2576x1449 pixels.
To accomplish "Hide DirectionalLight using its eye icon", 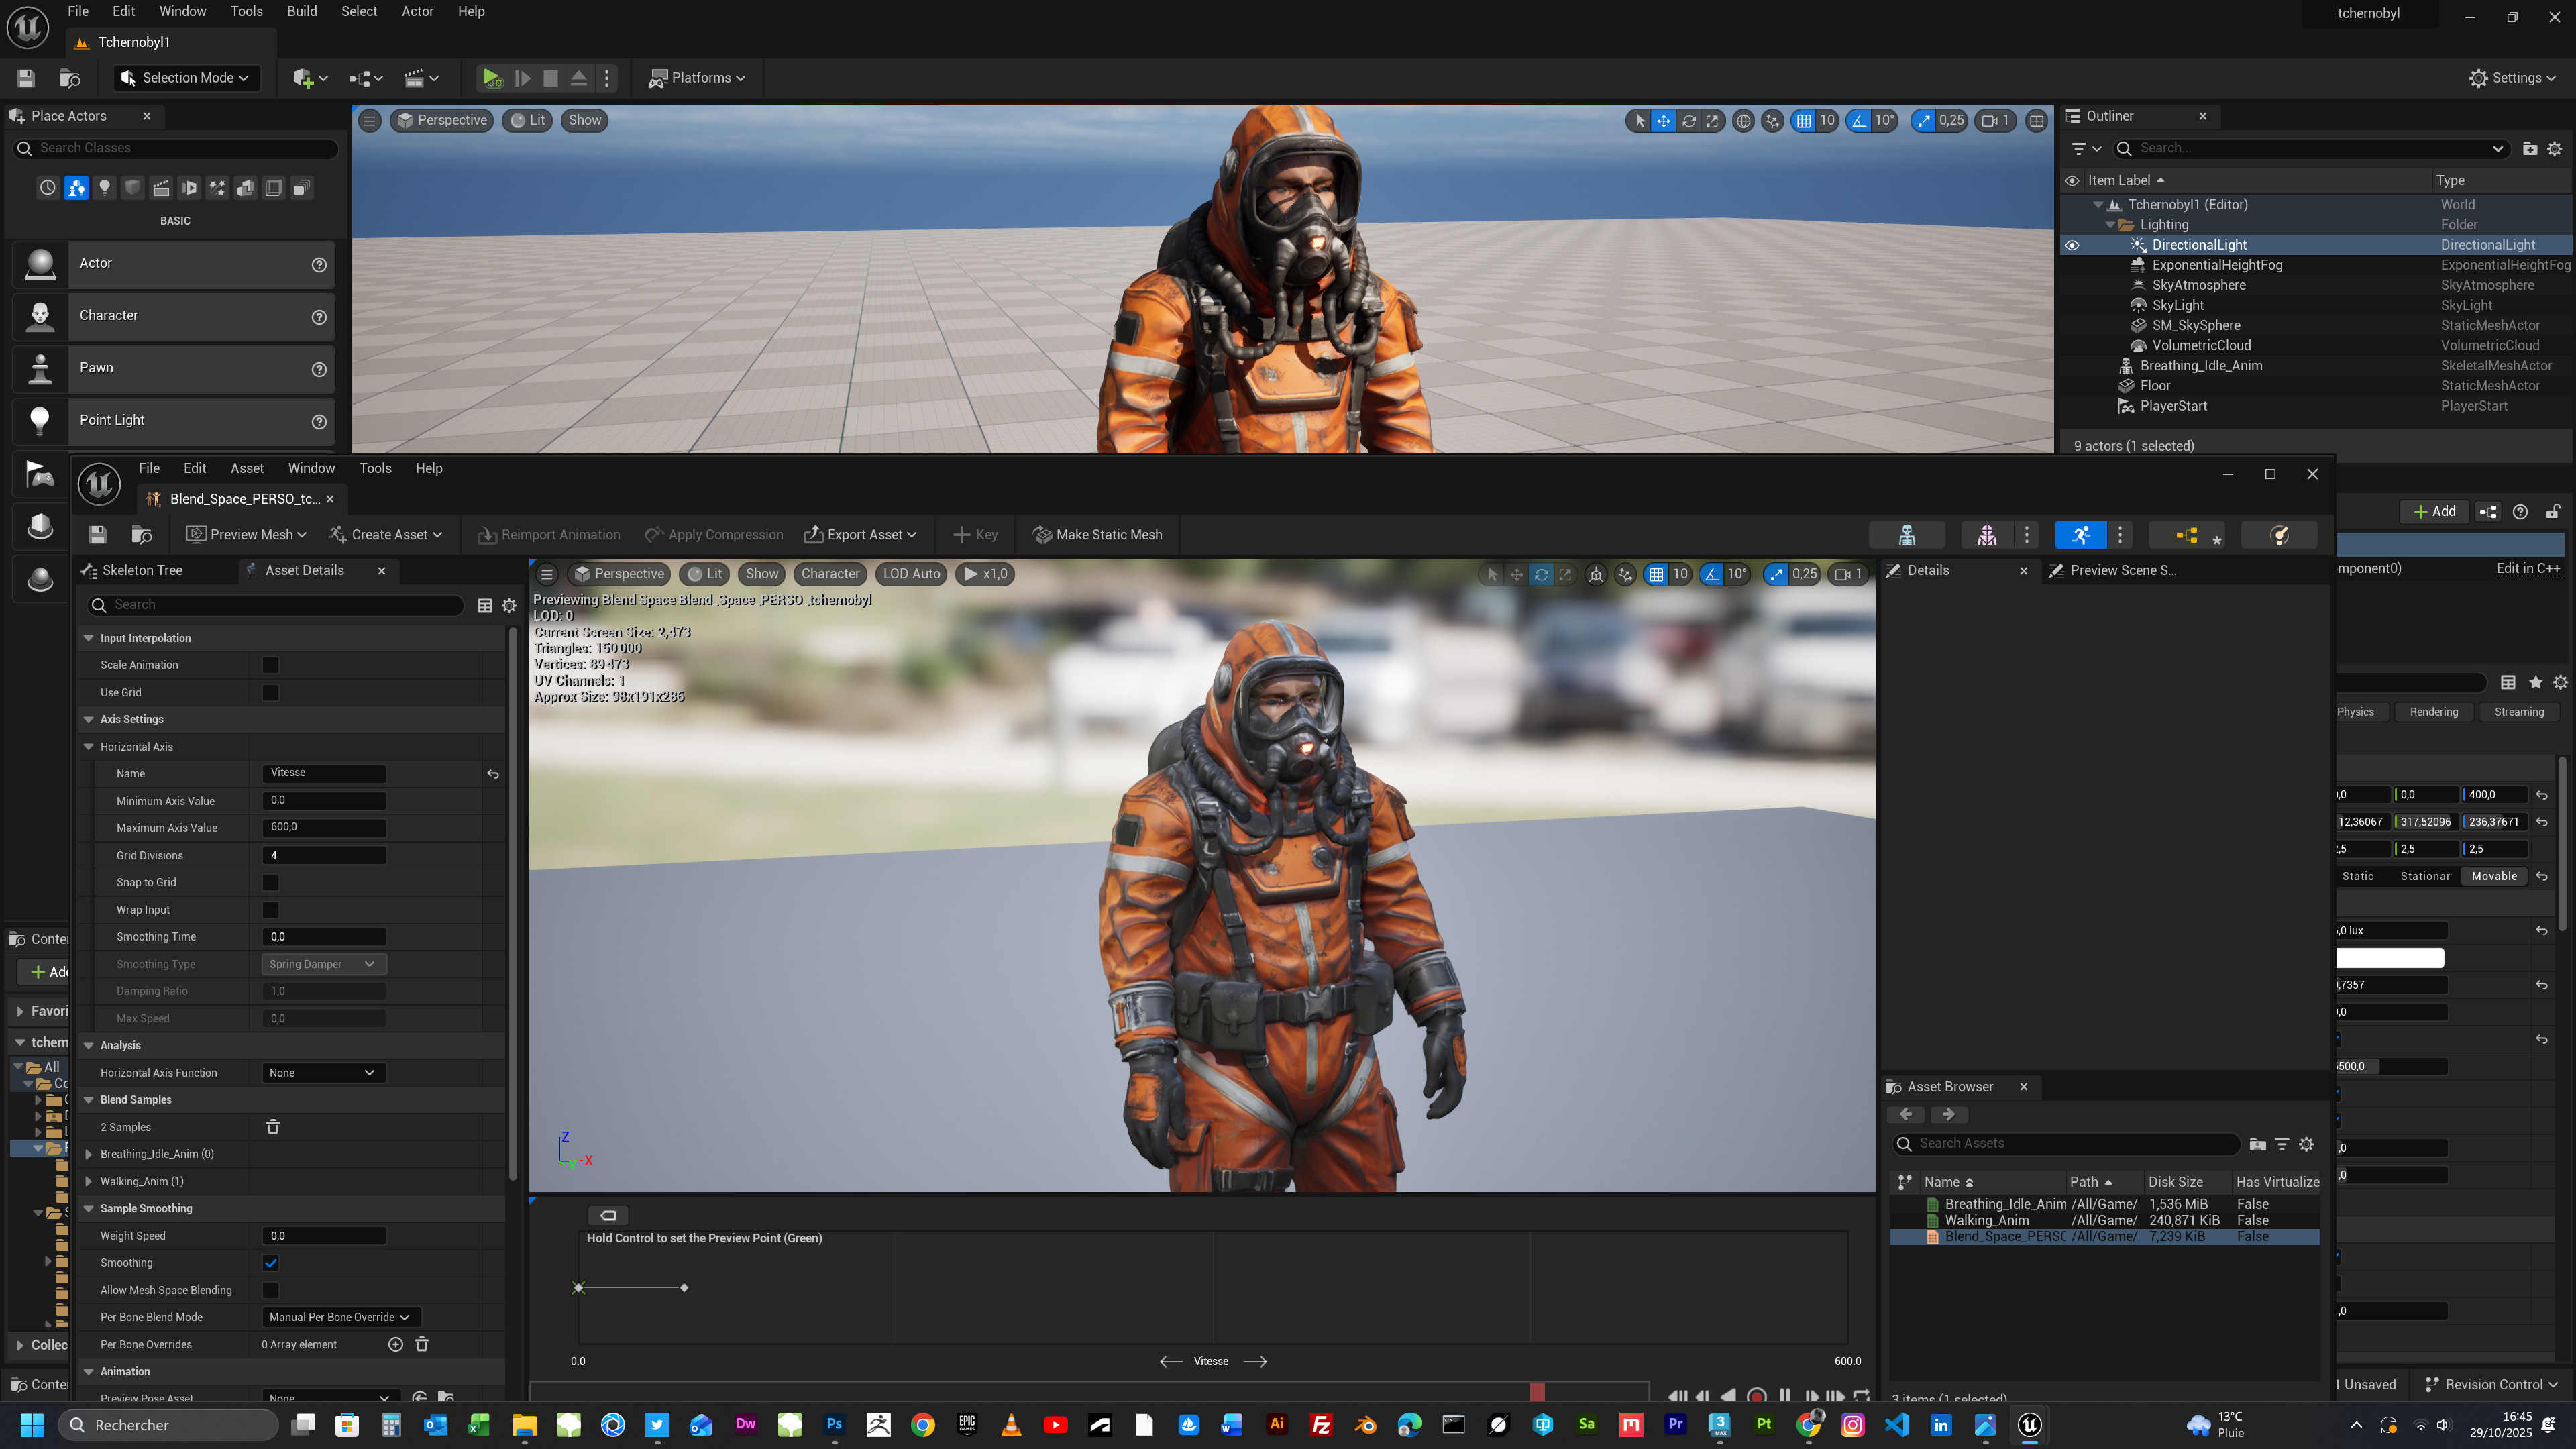I will click(2072, 245).
